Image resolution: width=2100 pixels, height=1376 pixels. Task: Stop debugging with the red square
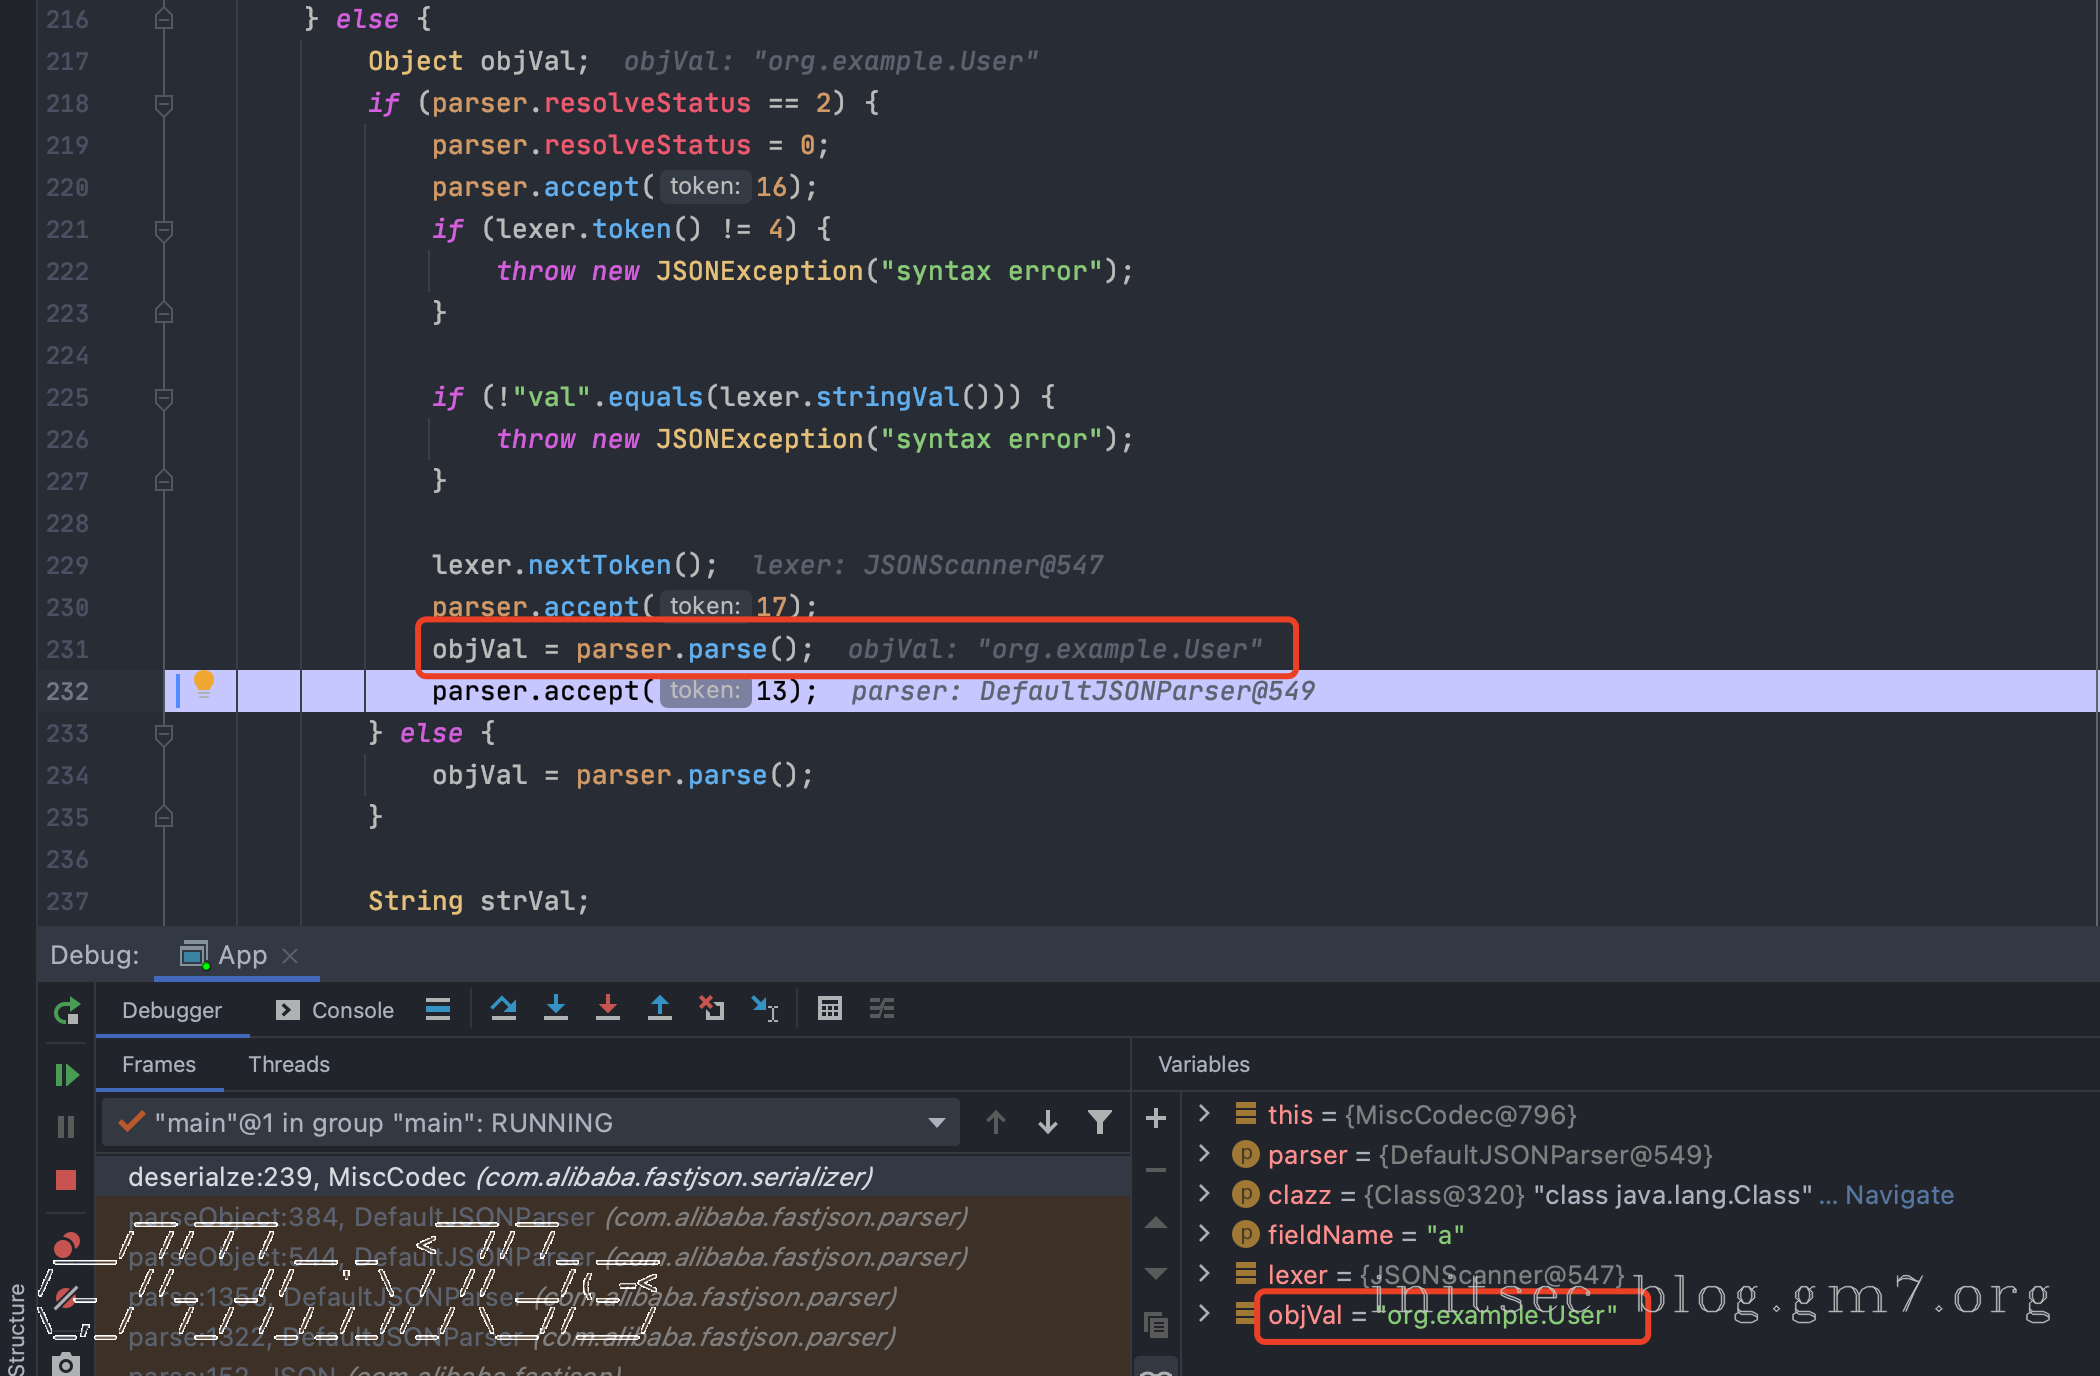coord(67,1180)
